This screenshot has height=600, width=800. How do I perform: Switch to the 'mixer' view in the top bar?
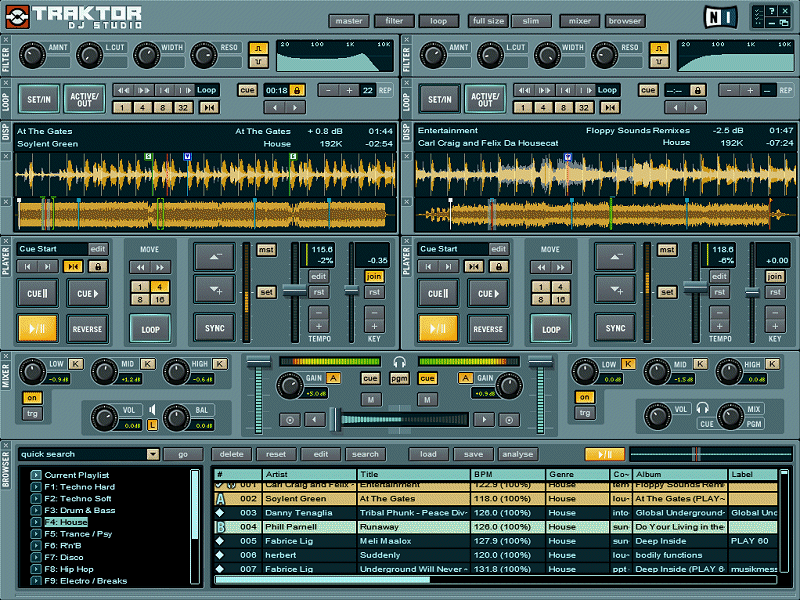(x=580, y=20)
